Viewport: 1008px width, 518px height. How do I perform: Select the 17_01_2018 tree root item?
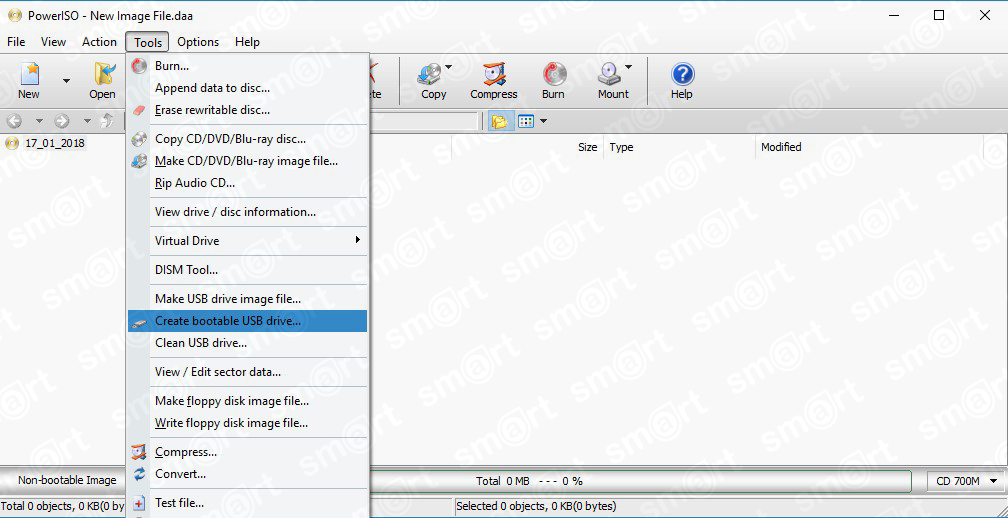[x=55, y=143]
